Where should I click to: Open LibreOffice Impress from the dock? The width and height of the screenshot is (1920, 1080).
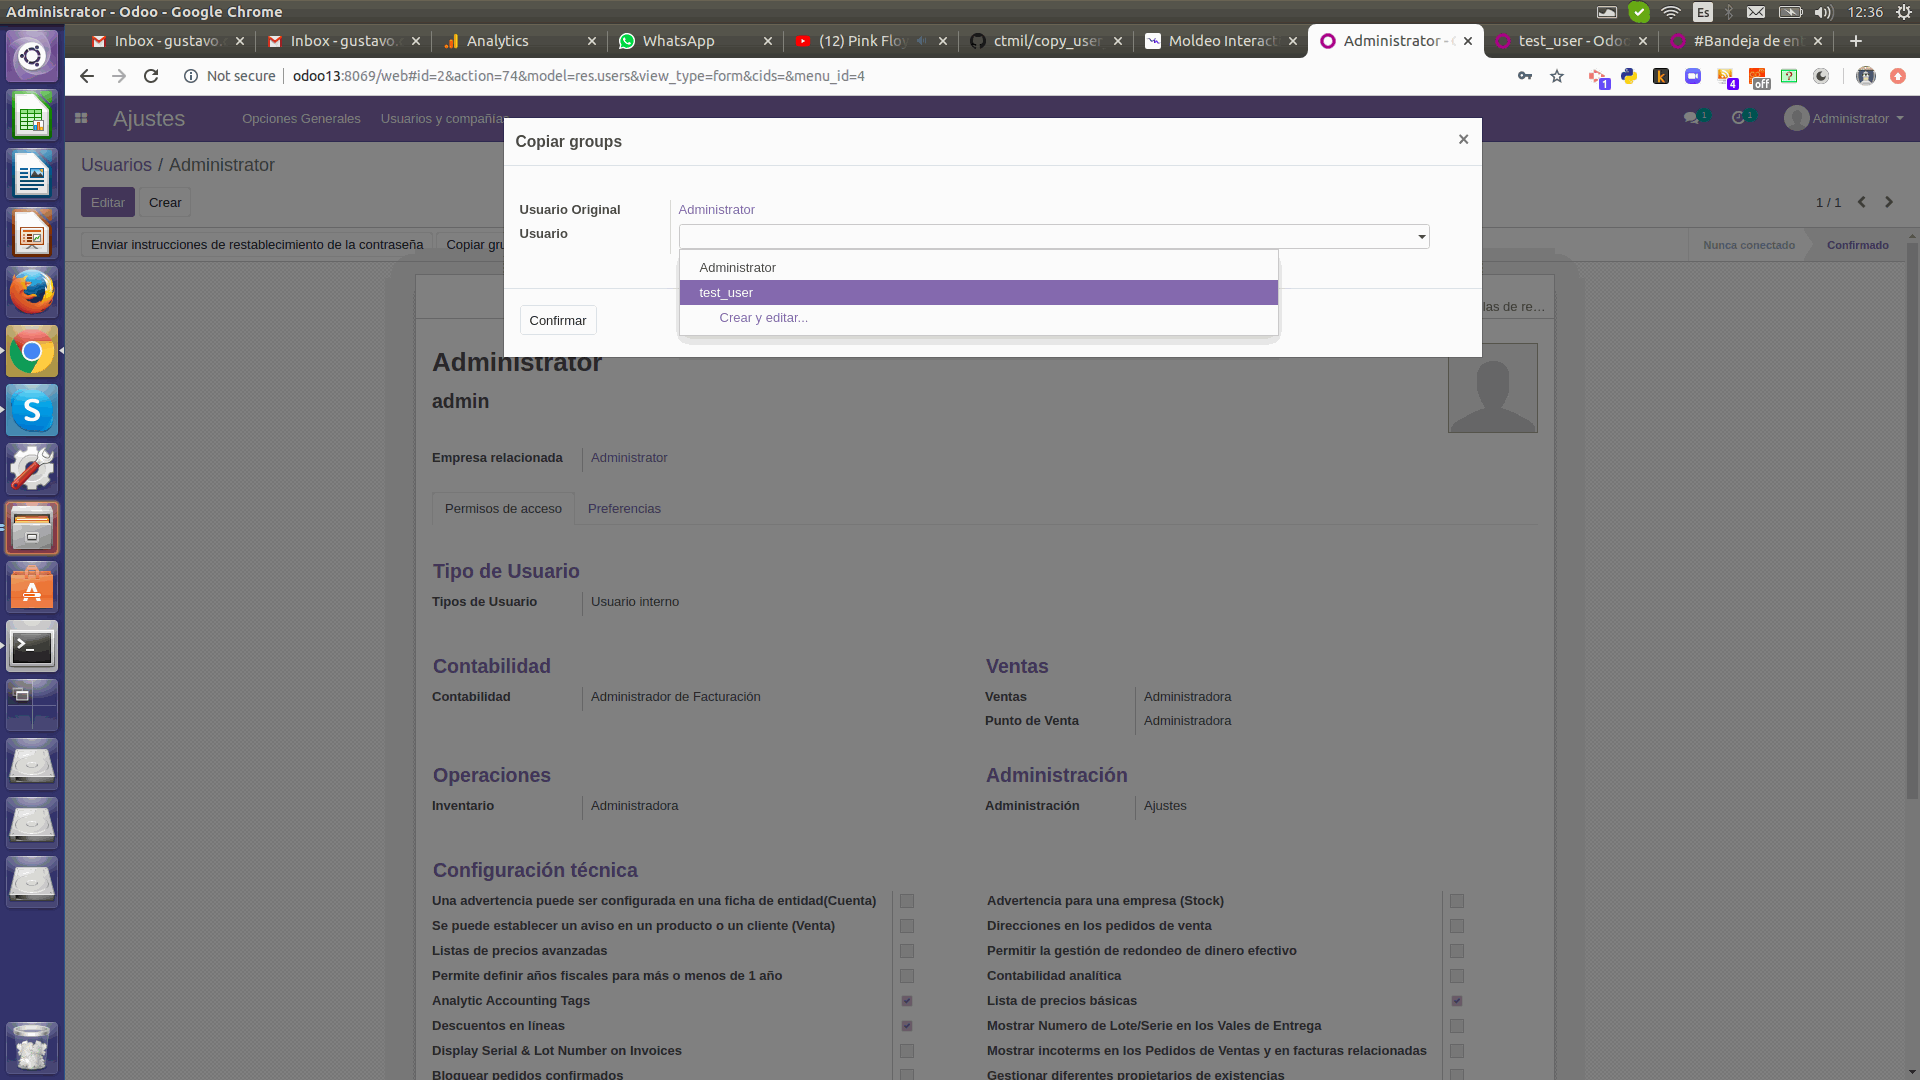(x=32, y=234)
